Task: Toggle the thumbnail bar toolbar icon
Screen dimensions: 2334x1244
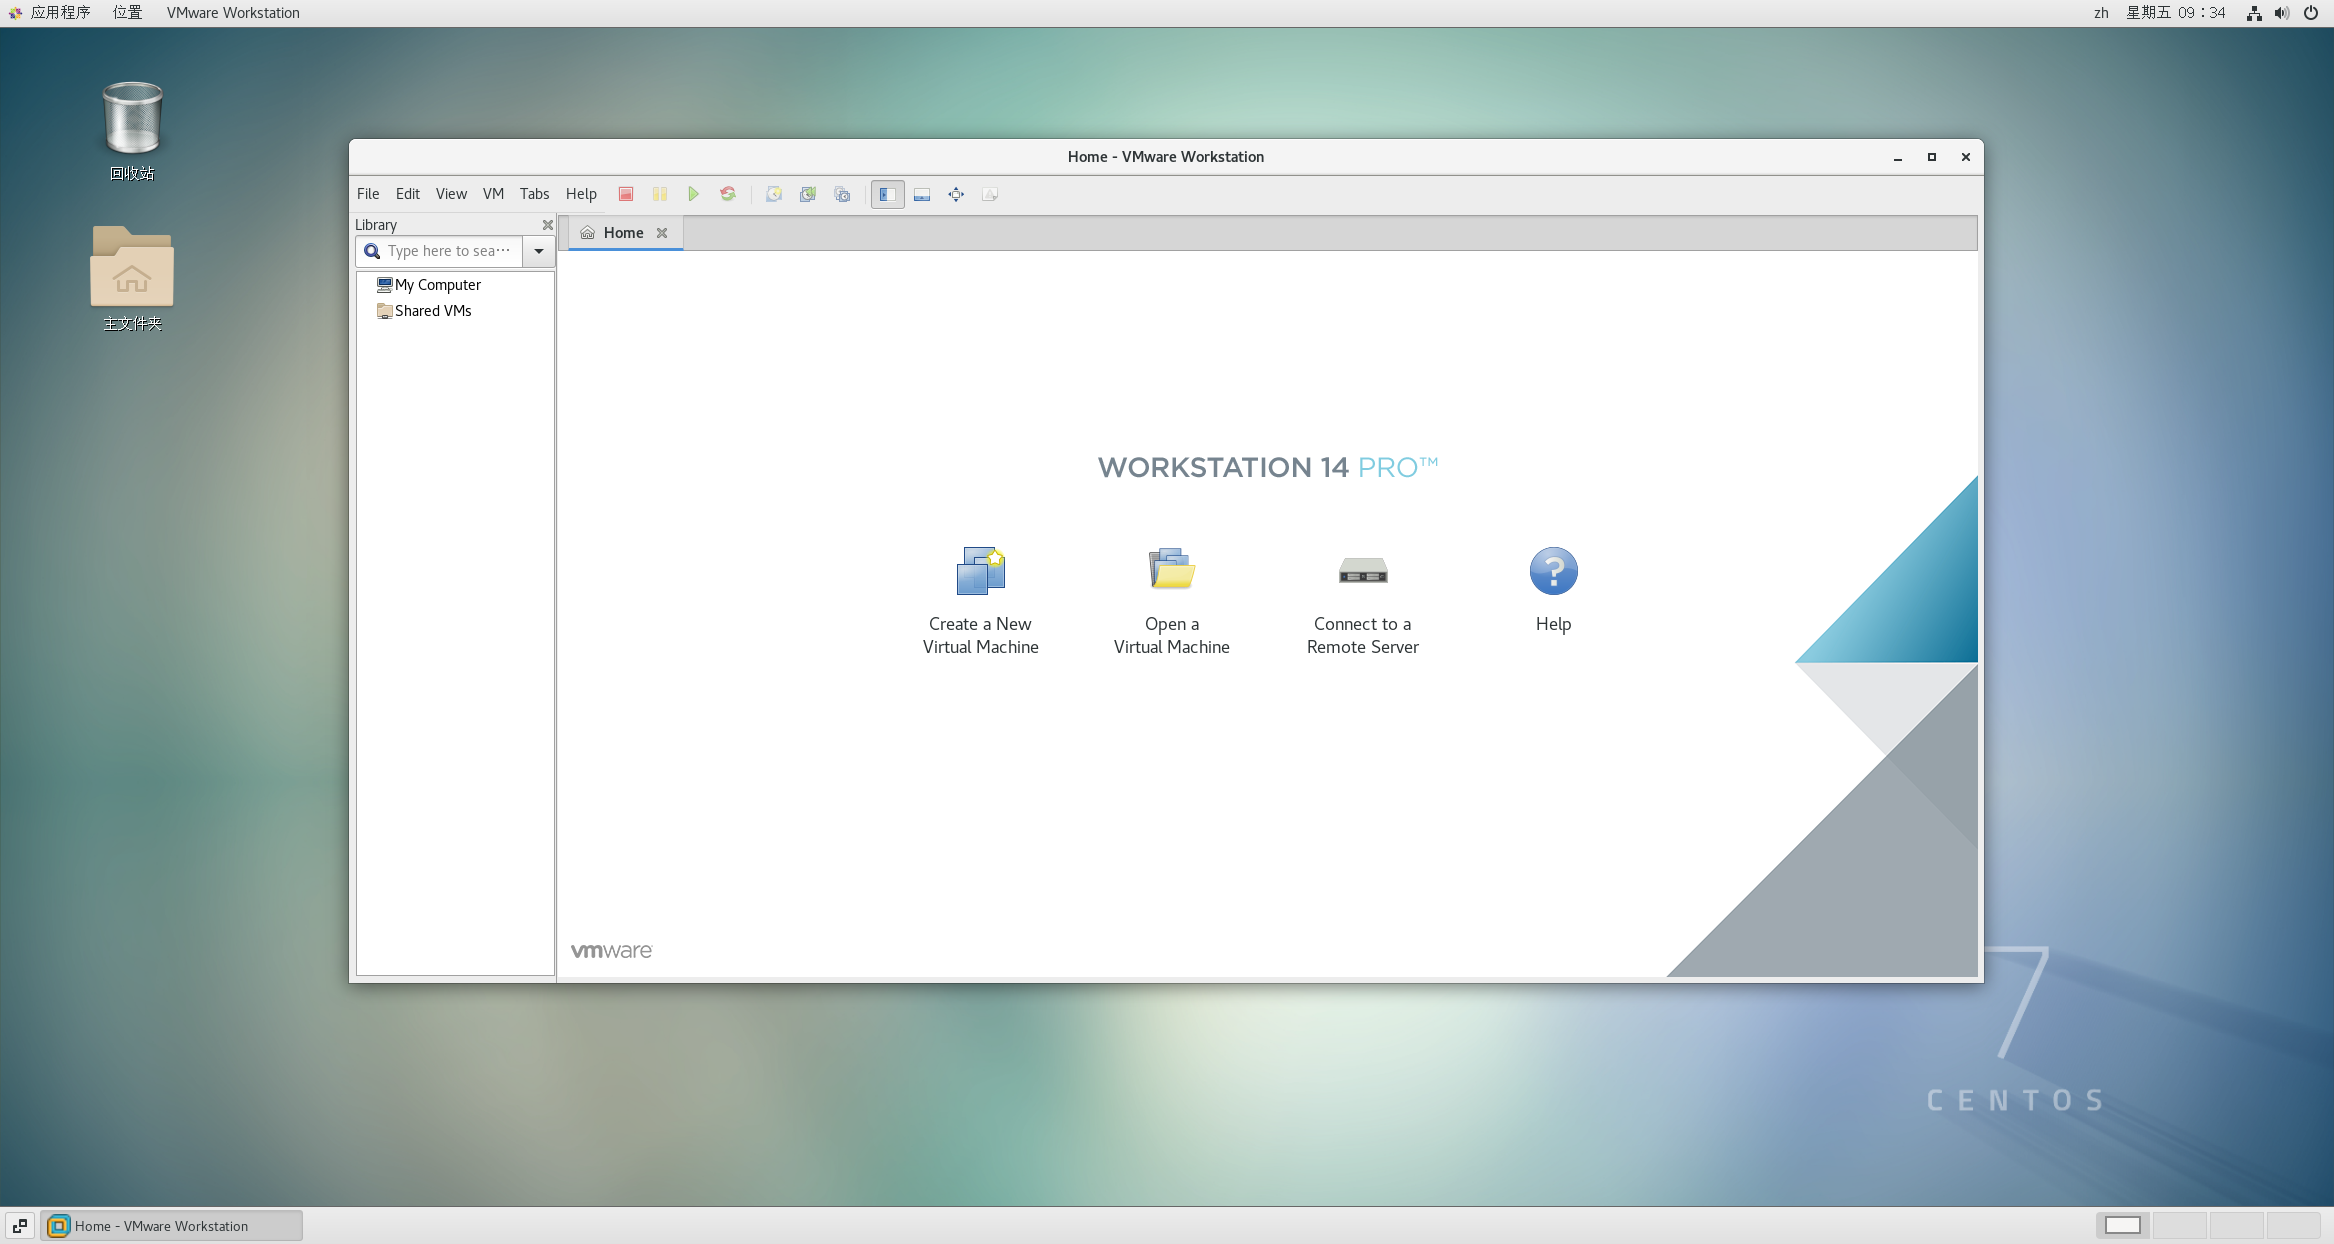Action: [922, 194]
